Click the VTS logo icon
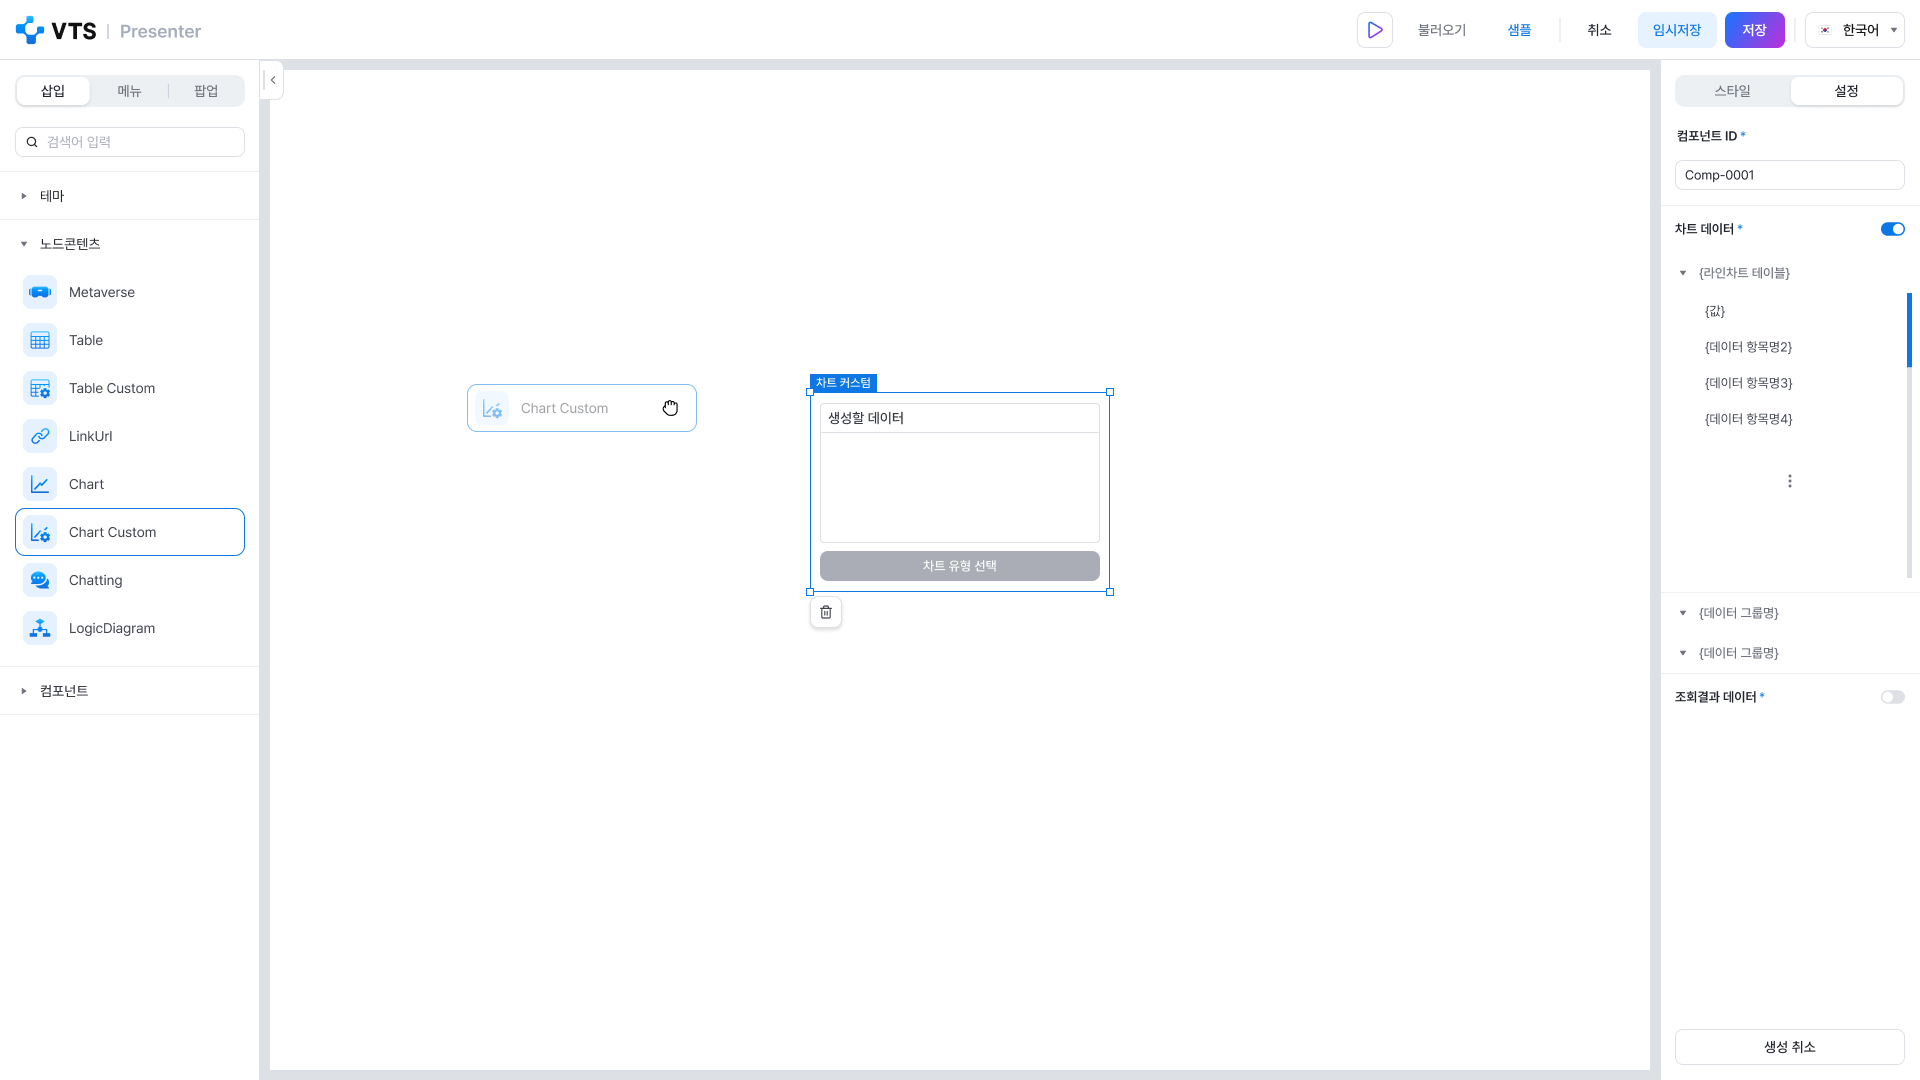The height and width of the screenshot is (1080, 1920). 30,30
